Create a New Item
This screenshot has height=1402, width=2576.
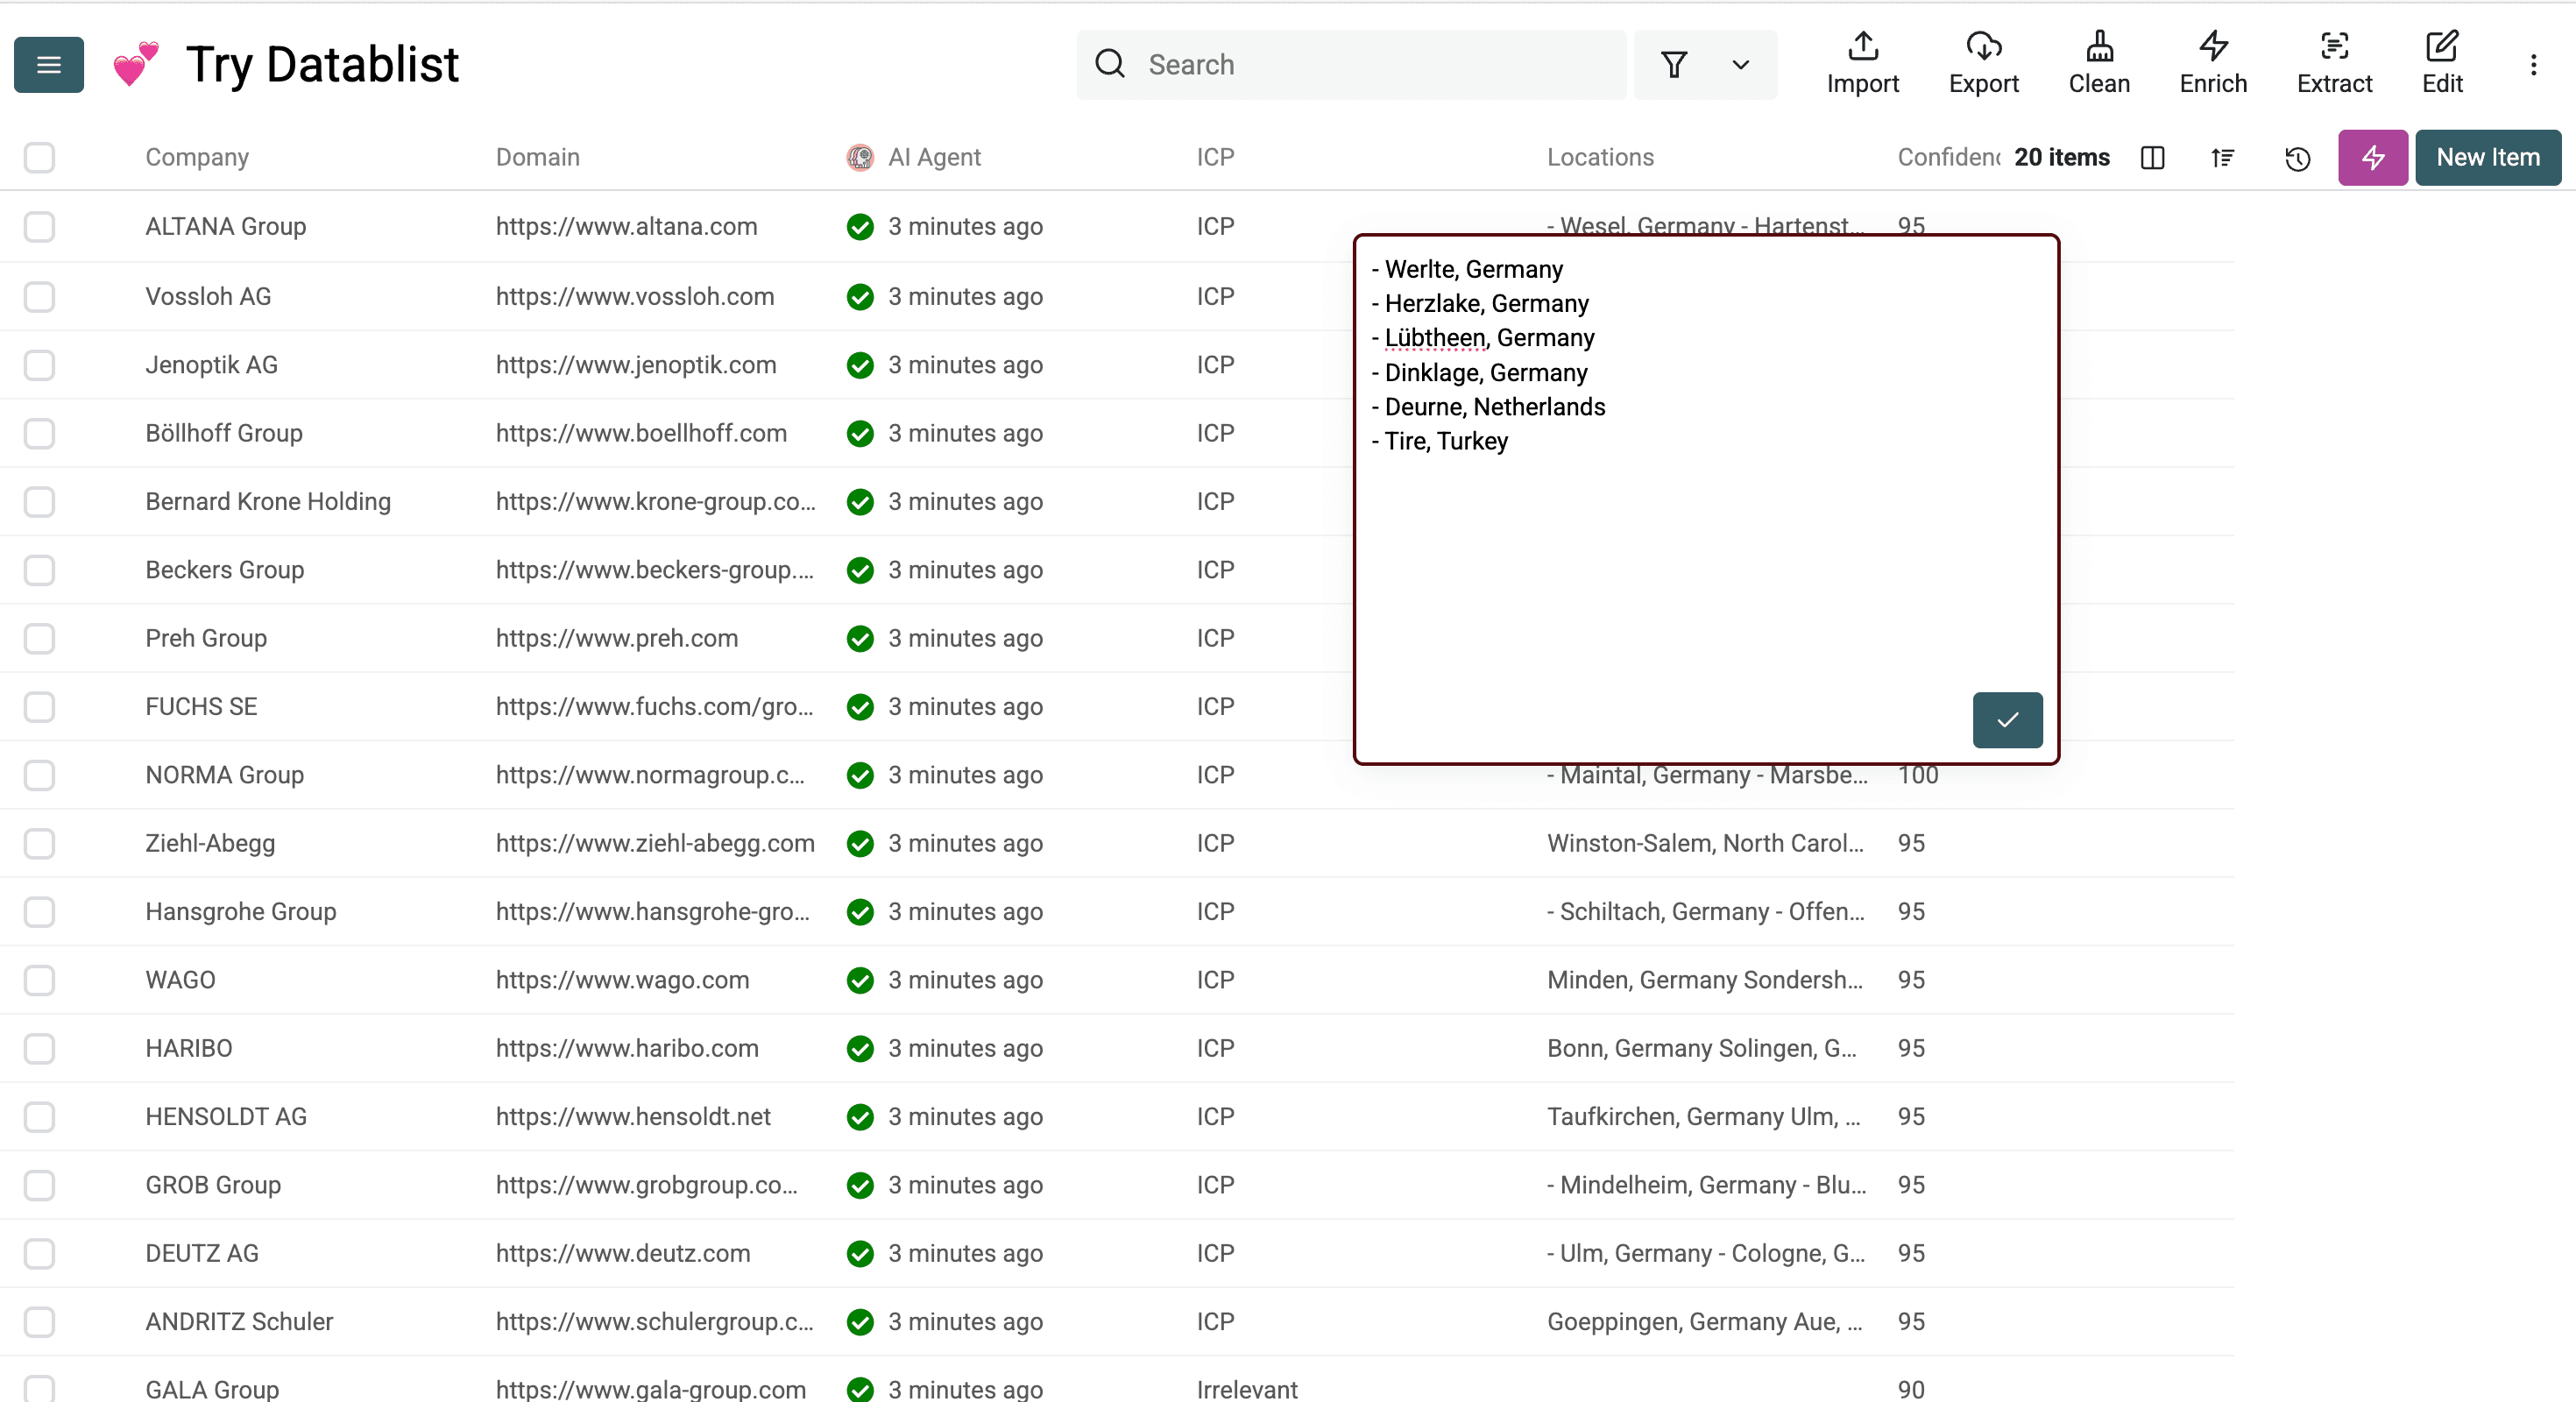pos(2487,158)
